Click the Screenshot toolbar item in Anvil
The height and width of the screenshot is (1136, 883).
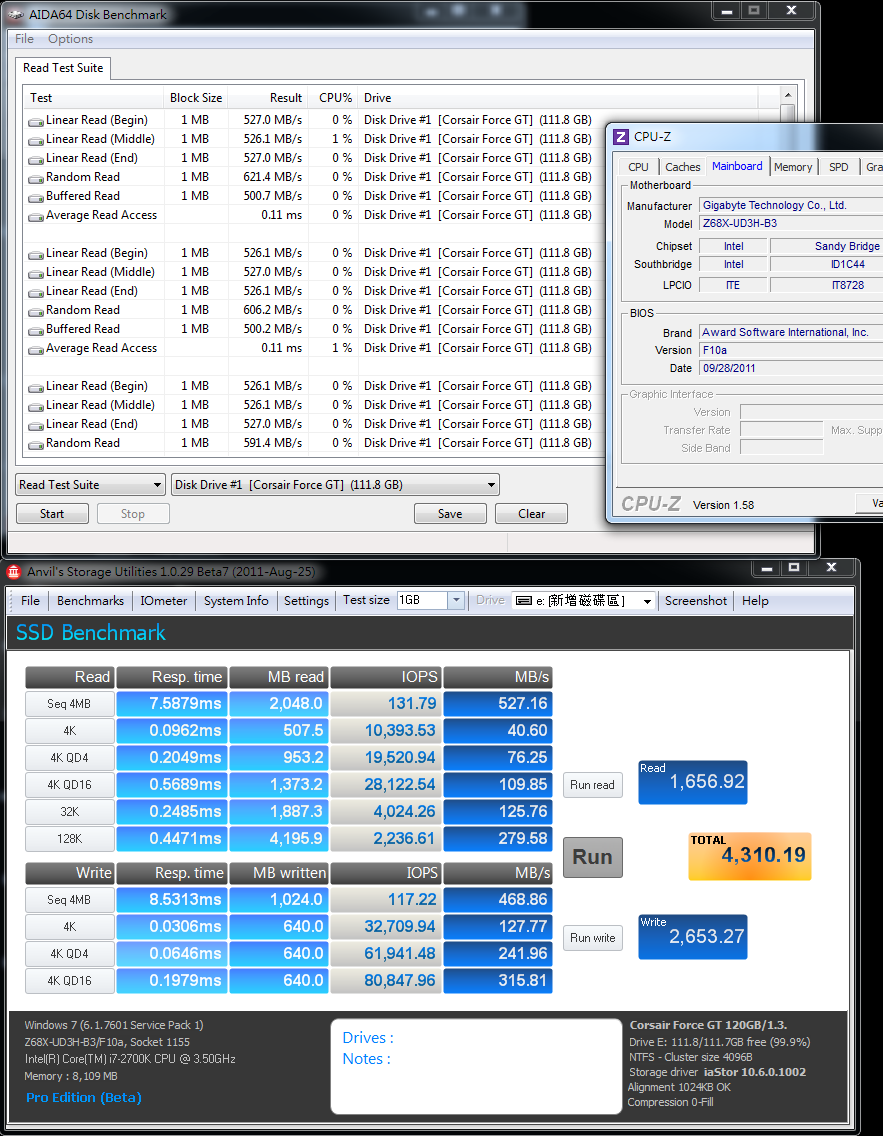click(x=695, y=601)
